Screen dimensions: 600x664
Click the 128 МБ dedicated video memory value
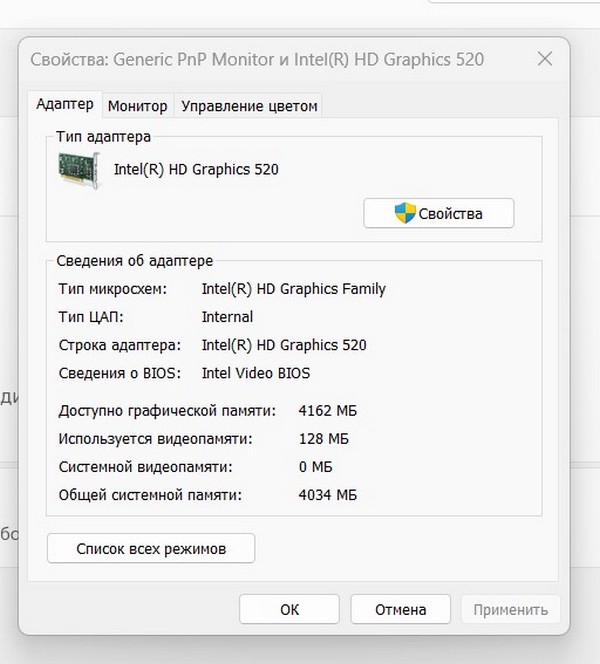(324, 439)
